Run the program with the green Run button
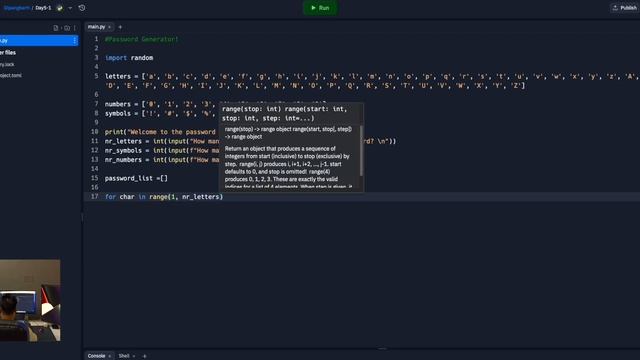This screenshot has height=360, width=640. [x=320, y=8]
